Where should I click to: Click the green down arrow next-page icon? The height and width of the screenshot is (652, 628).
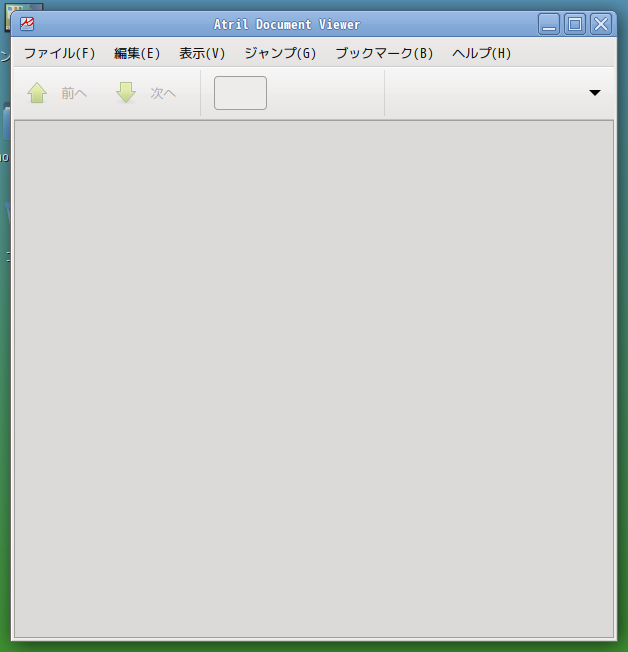tap(126, 93)
